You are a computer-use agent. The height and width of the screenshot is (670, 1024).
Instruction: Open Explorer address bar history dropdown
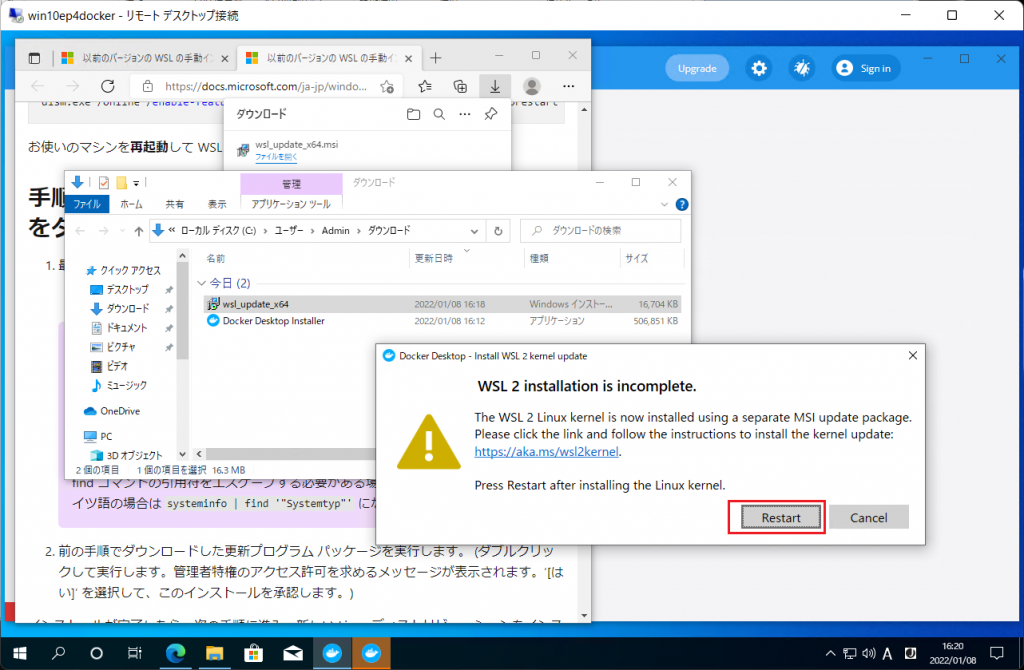(474, 231)
